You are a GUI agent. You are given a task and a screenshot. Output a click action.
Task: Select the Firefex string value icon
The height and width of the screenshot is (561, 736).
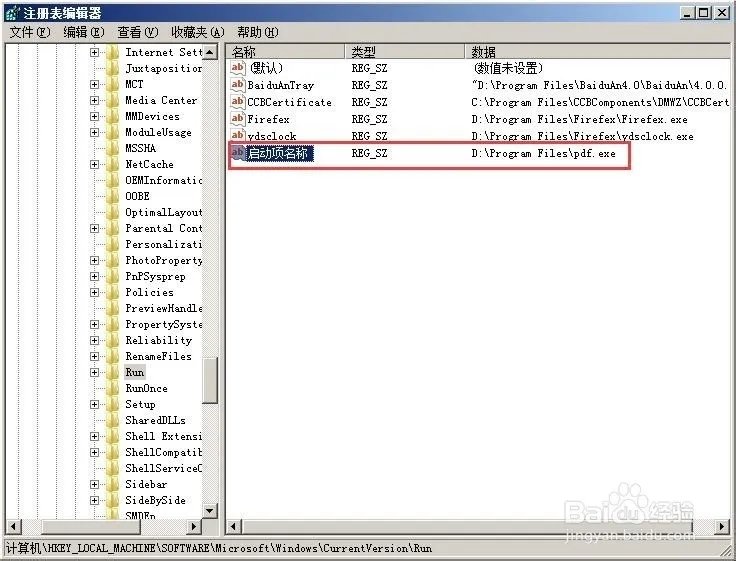pyautogui.click(x=238, y=119)
